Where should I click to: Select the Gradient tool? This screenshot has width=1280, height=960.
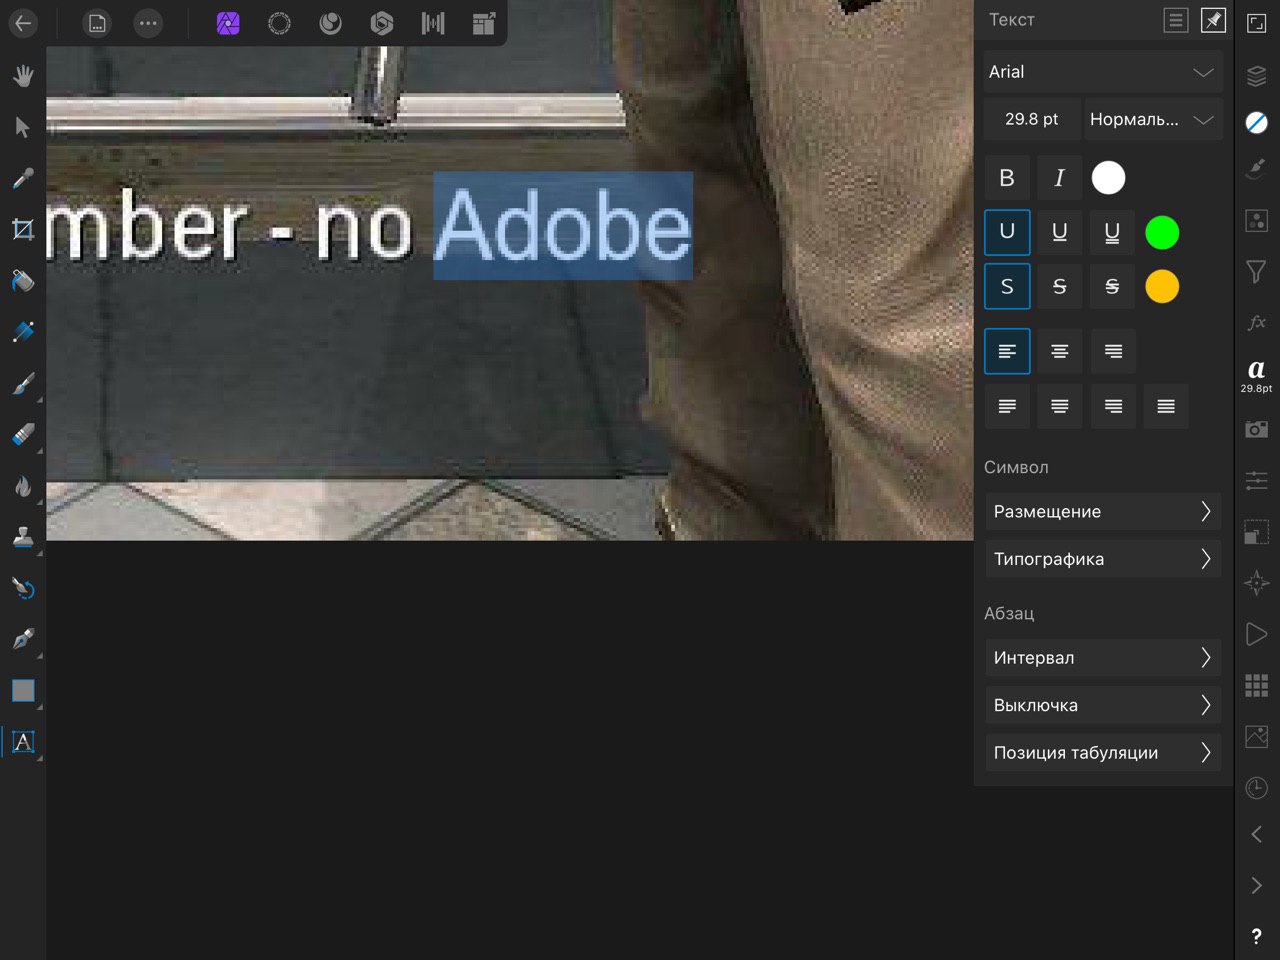pos(23,332)
